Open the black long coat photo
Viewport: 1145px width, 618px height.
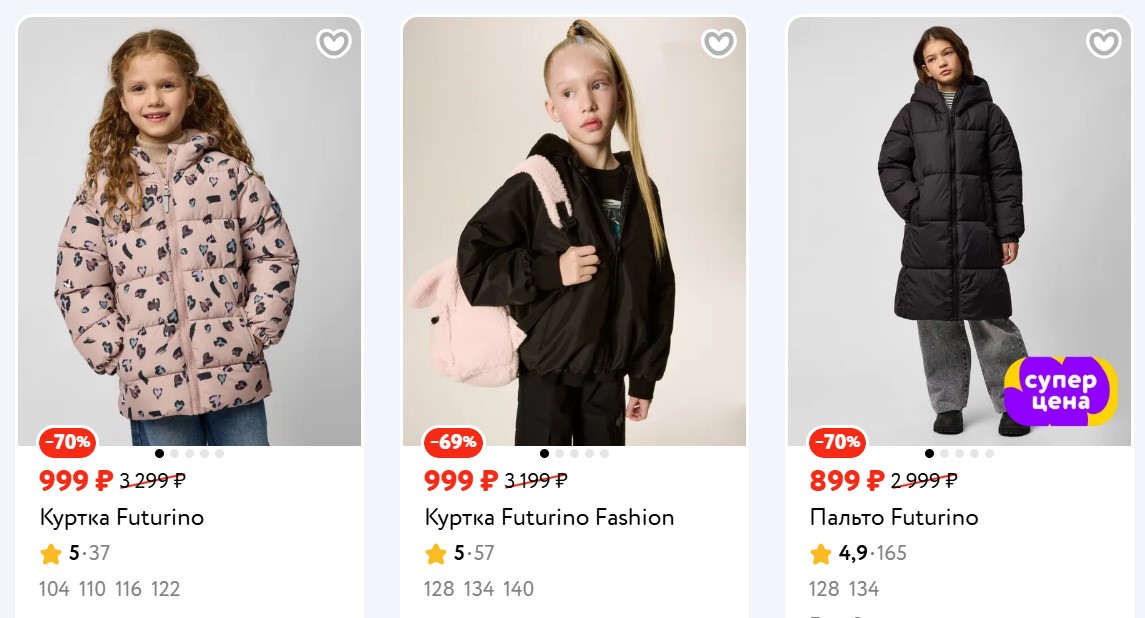958,230
